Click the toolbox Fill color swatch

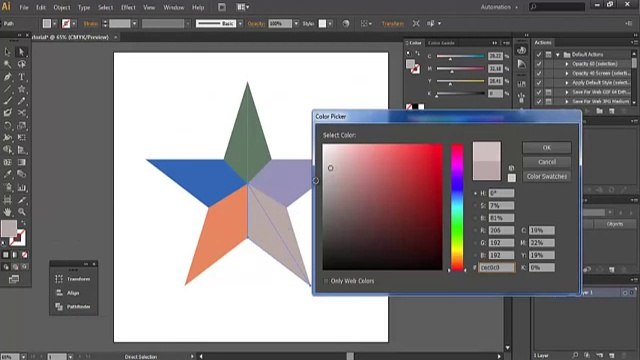point(9,228)
